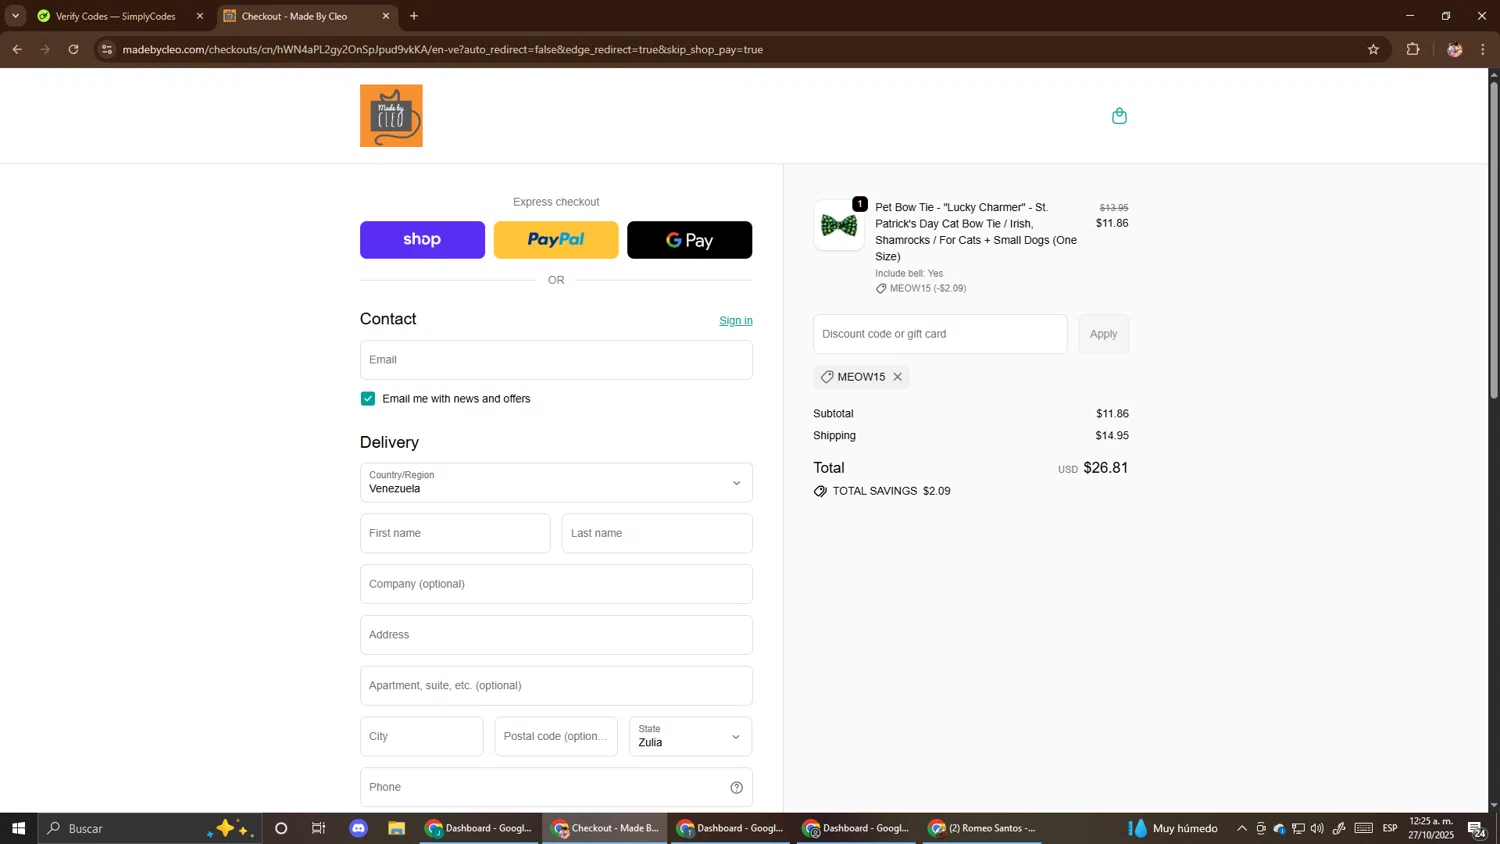
Task: Switch to the Checkout - Made By Cleo tab
Action: 306,16
